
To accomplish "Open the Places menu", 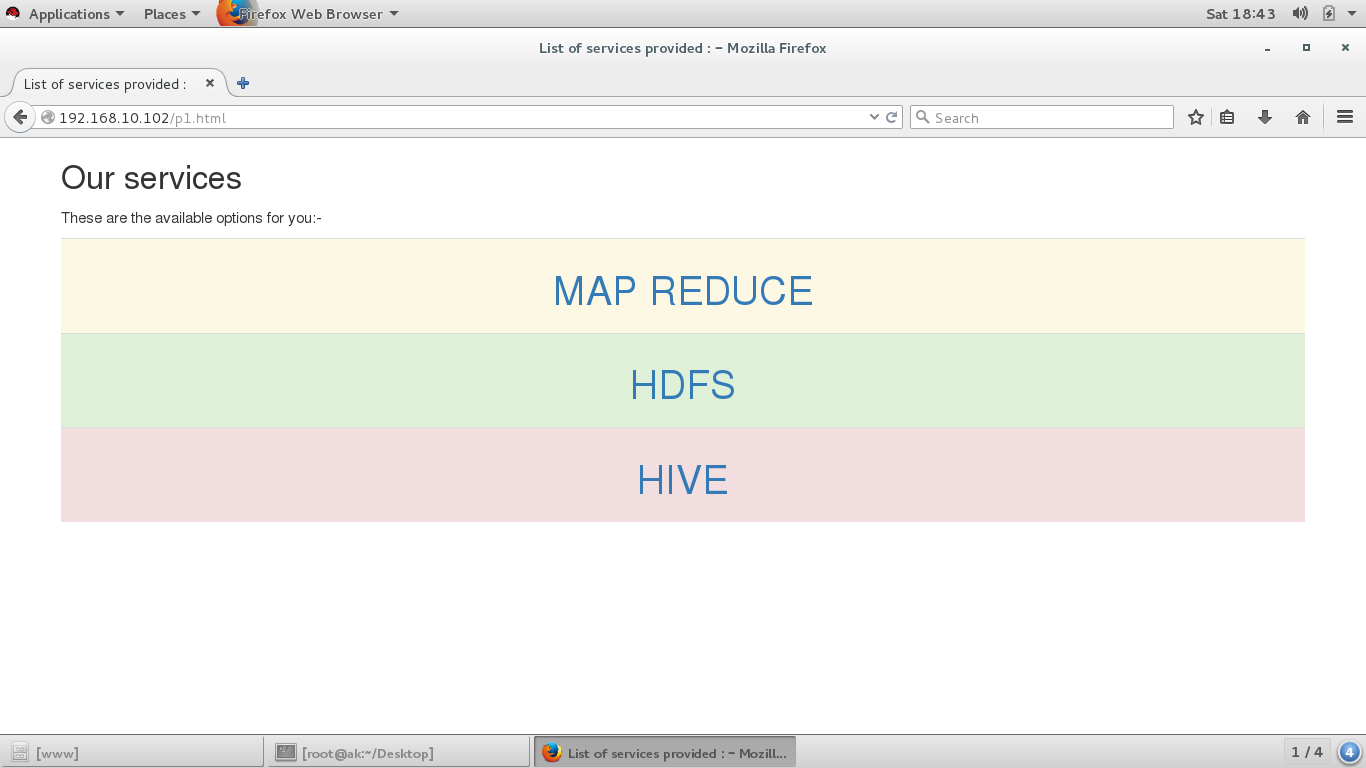I will point(172,14).
